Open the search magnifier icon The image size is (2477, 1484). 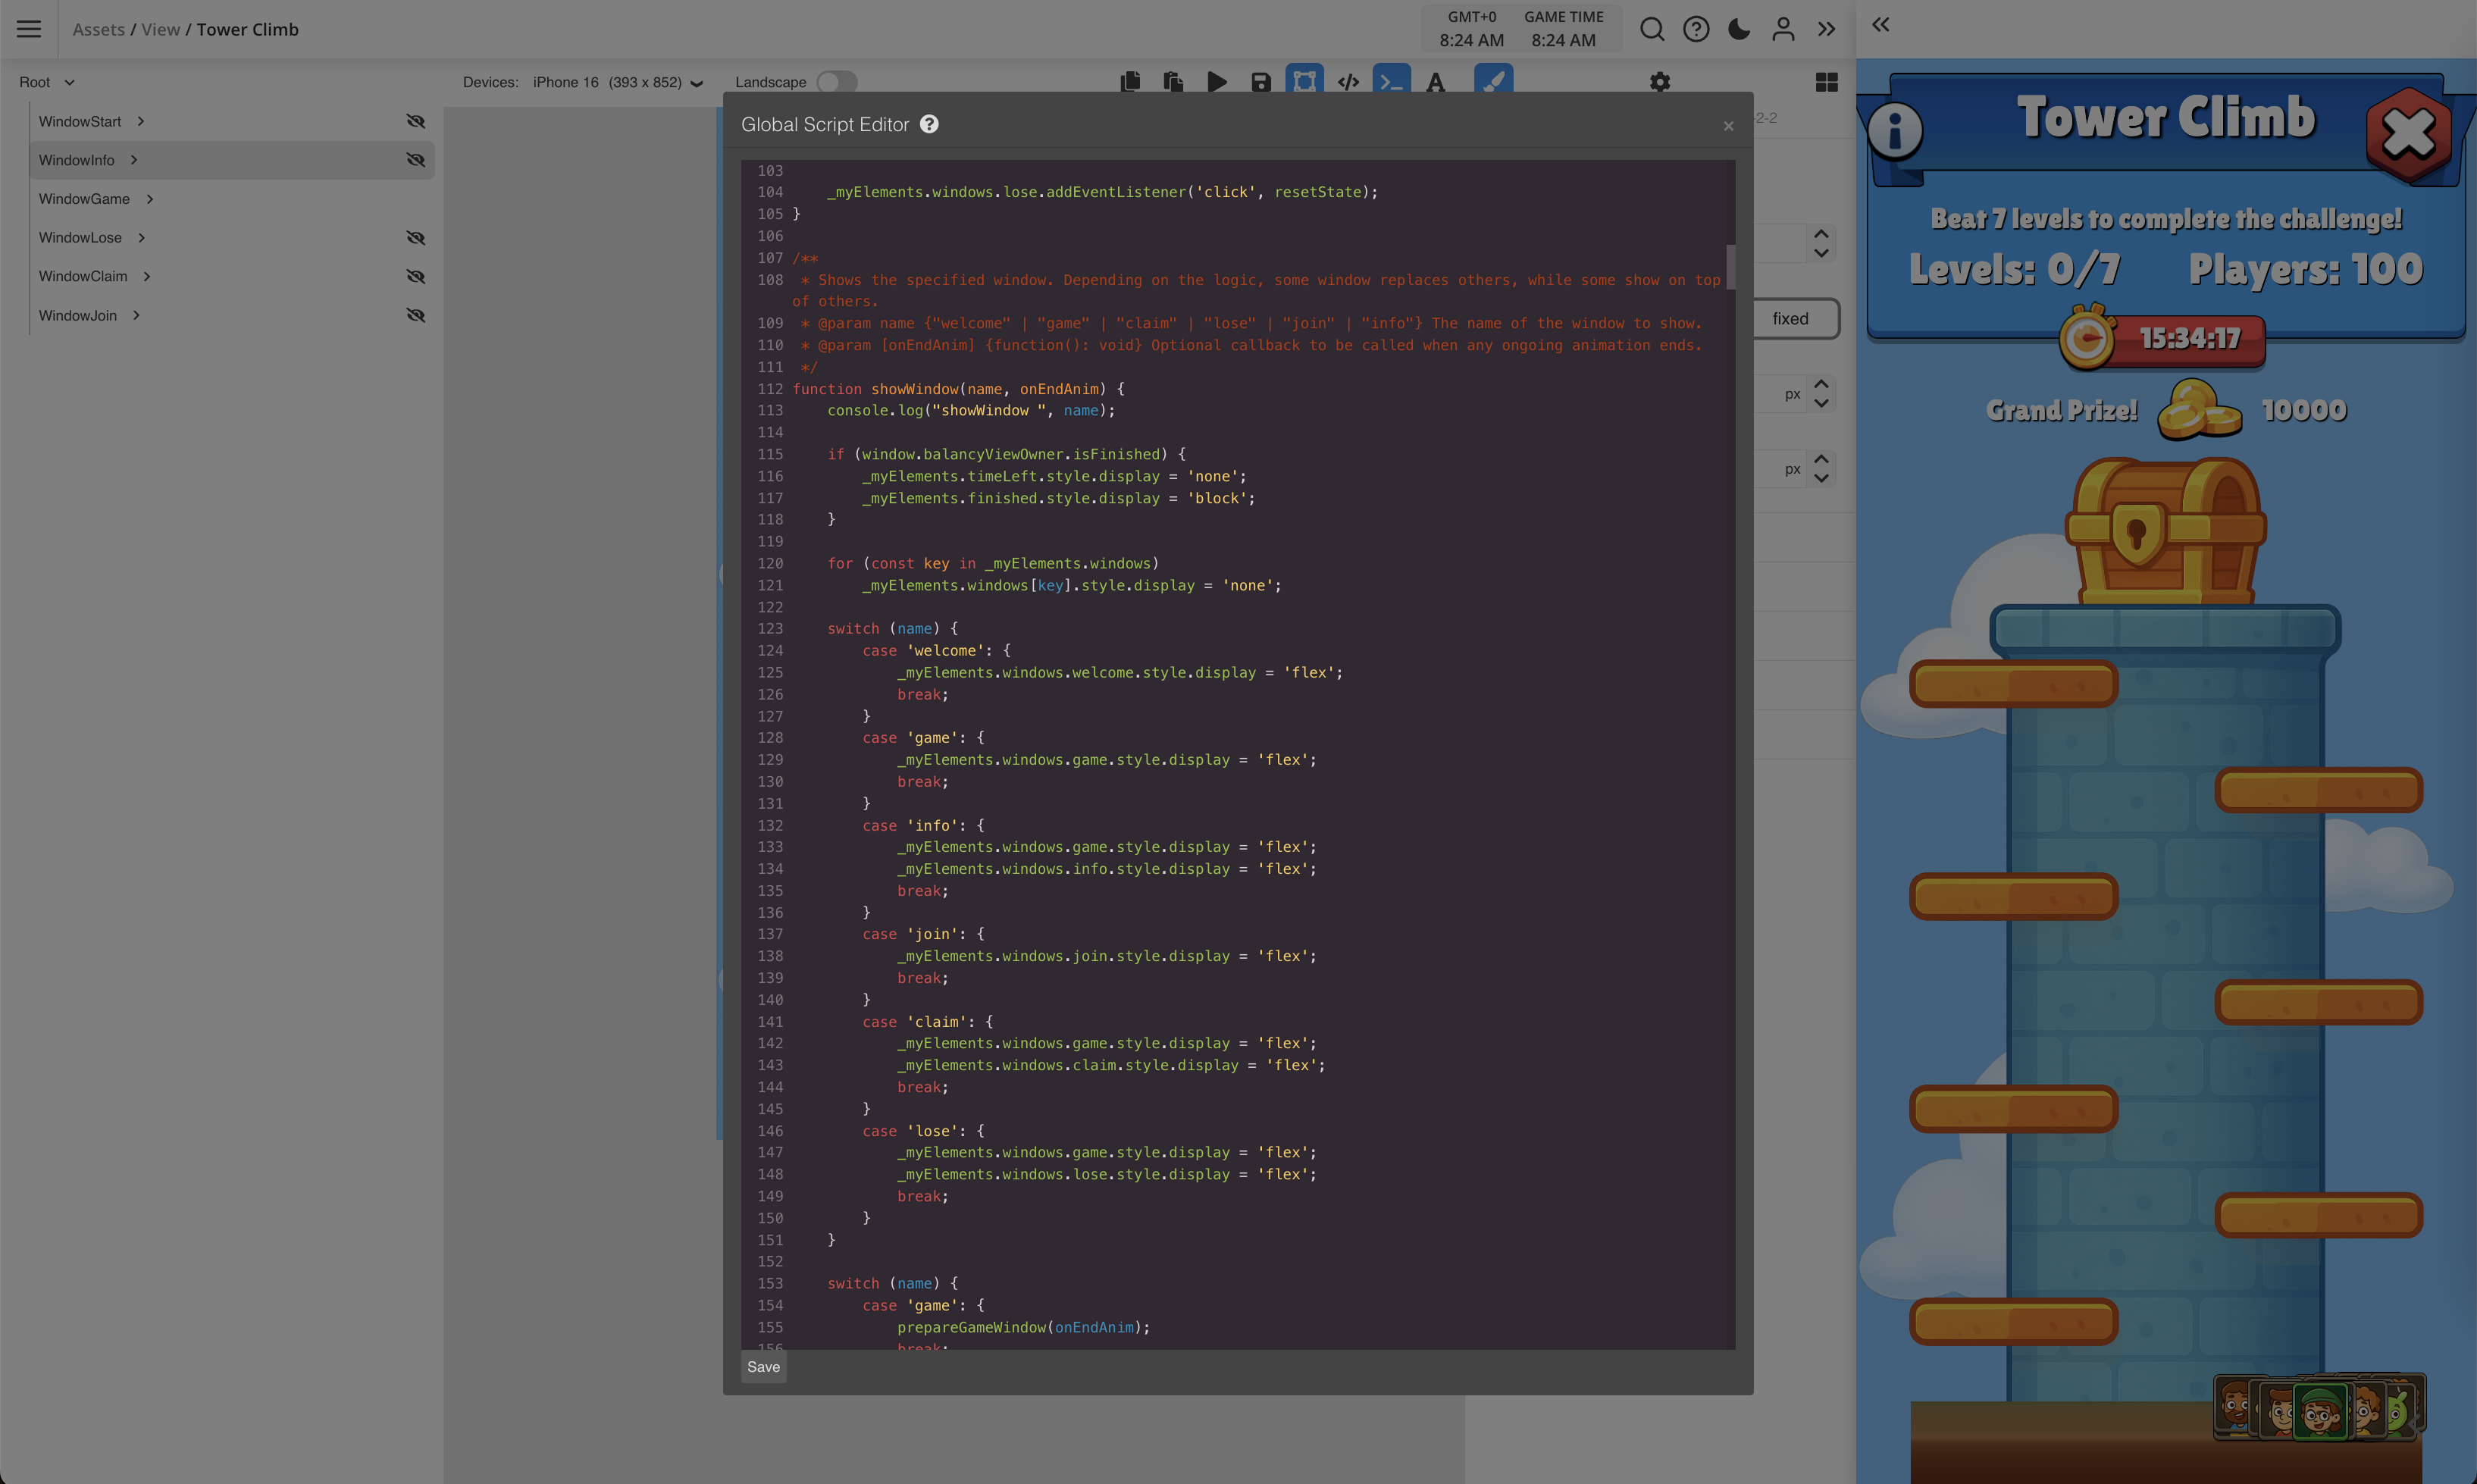pos(1652,29)
